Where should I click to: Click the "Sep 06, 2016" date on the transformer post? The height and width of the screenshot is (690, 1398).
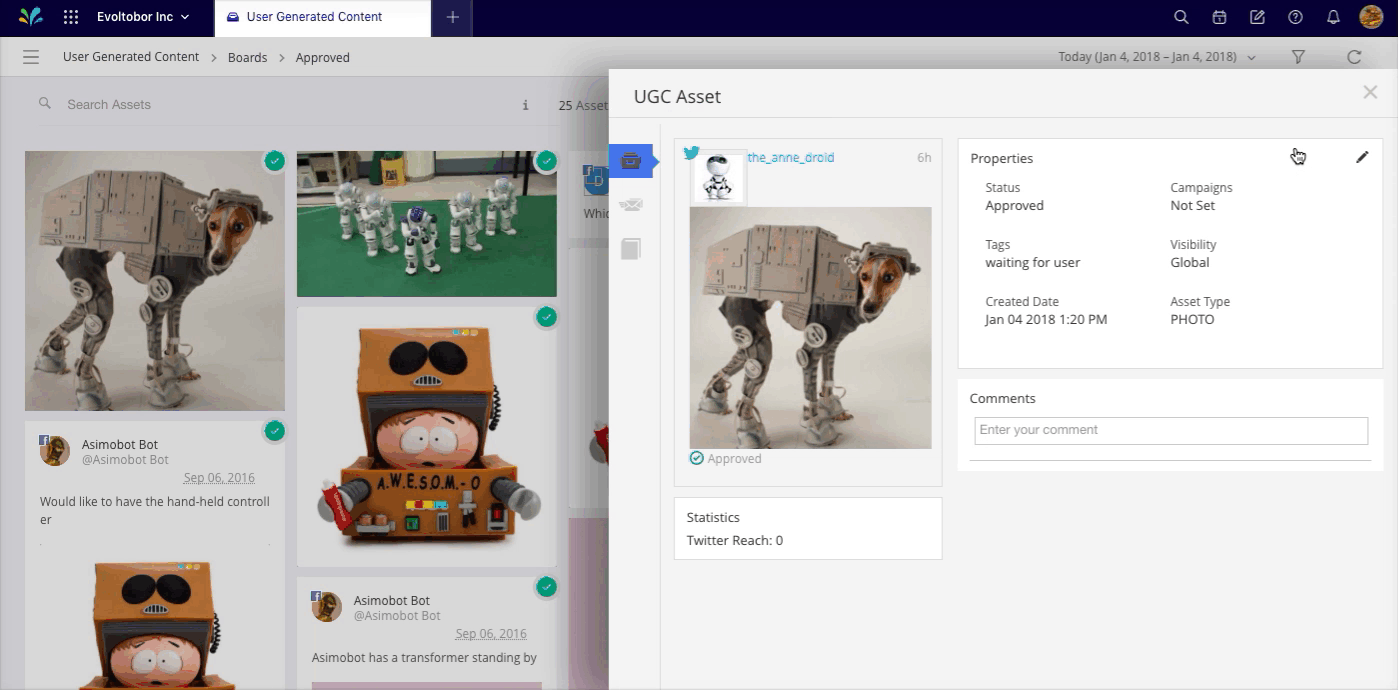[x=491, y=633]
